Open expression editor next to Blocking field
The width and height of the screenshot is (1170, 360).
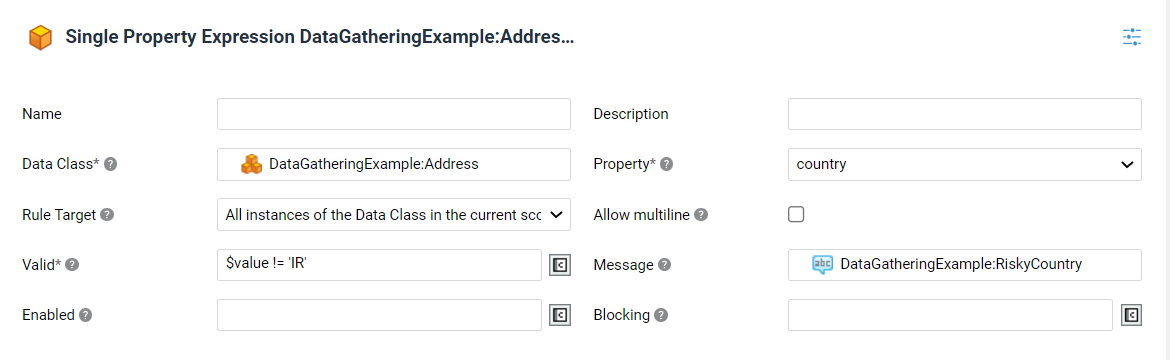(x=1131, y=315)
